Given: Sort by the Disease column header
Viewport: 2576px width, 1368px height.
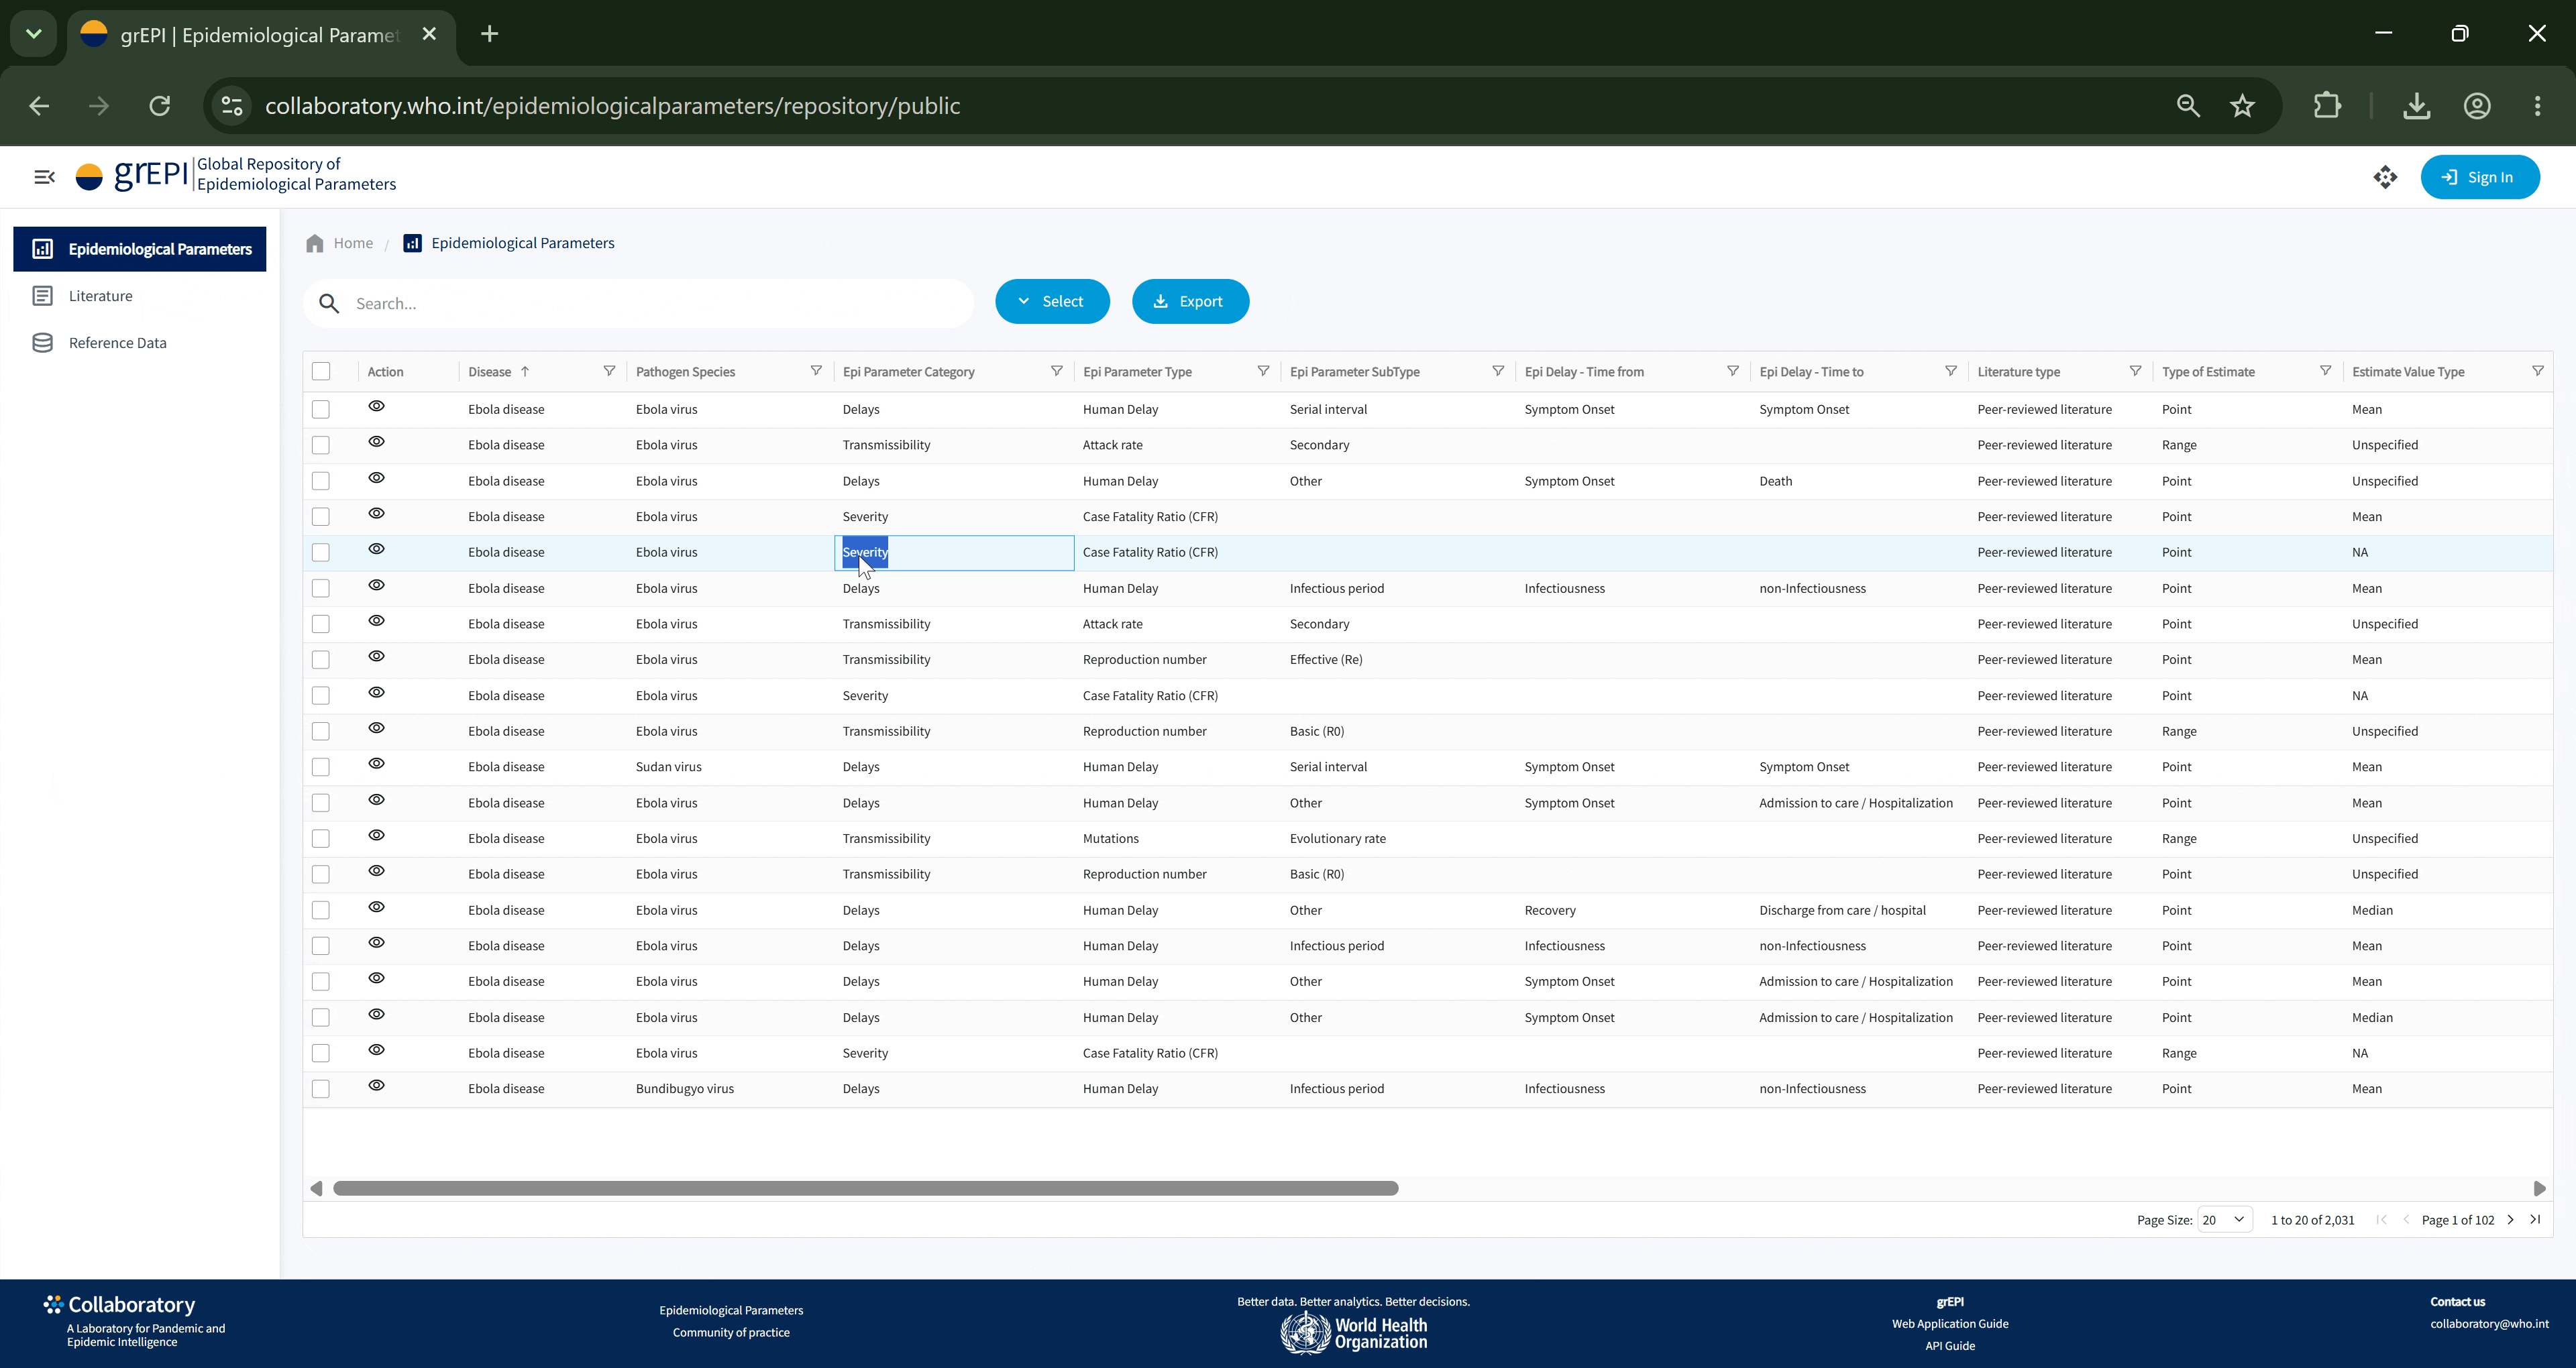Looking at the screenshot, I should pyautogui.click(x=490, y=372).
